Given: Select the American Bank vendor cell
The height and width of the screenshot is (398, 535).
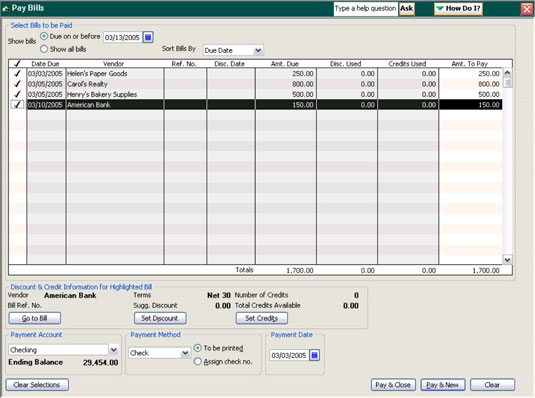Looking at the screenshot, I should click(115, 104).
